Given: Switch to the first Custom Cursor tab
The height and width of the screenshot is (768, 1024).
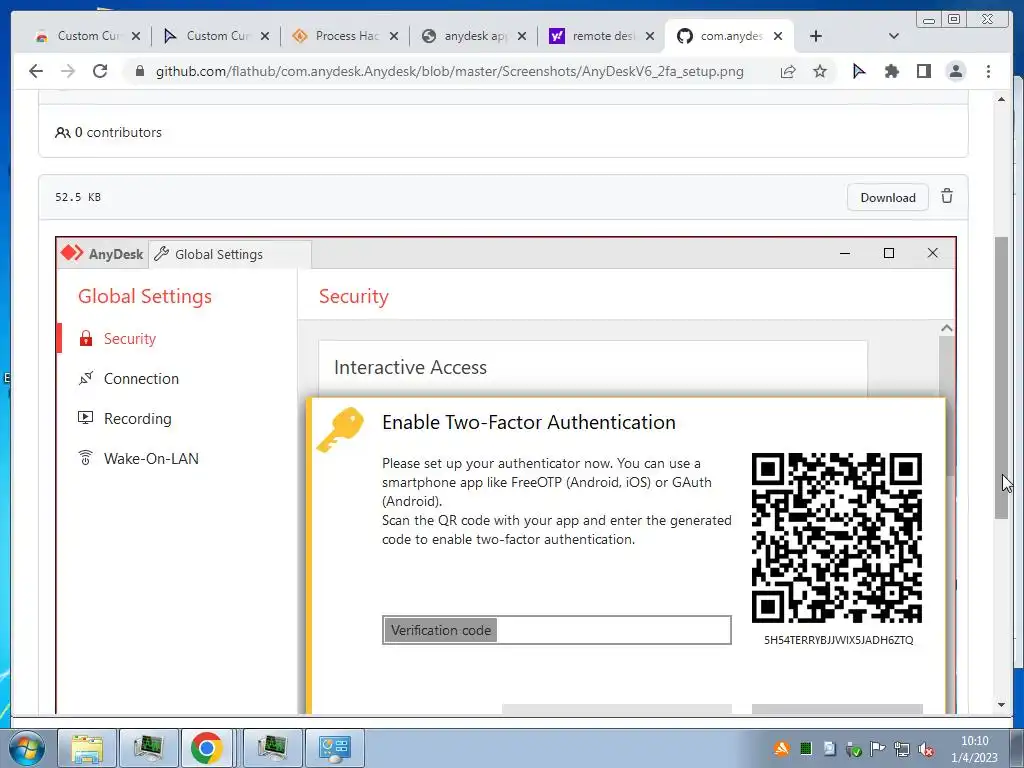Looking at the screenshot, I should pos(88,36).
